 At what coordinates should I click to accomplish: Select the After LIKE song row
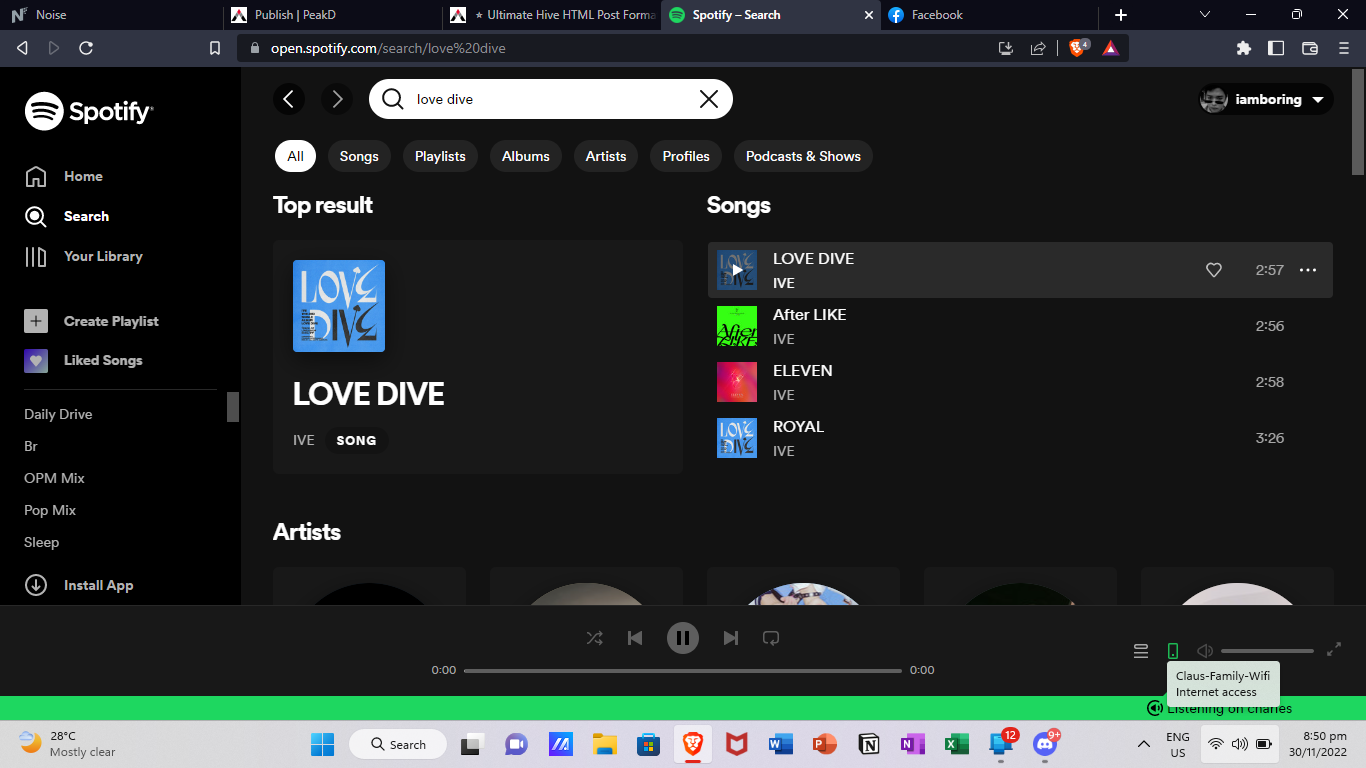click(1020, 326)
